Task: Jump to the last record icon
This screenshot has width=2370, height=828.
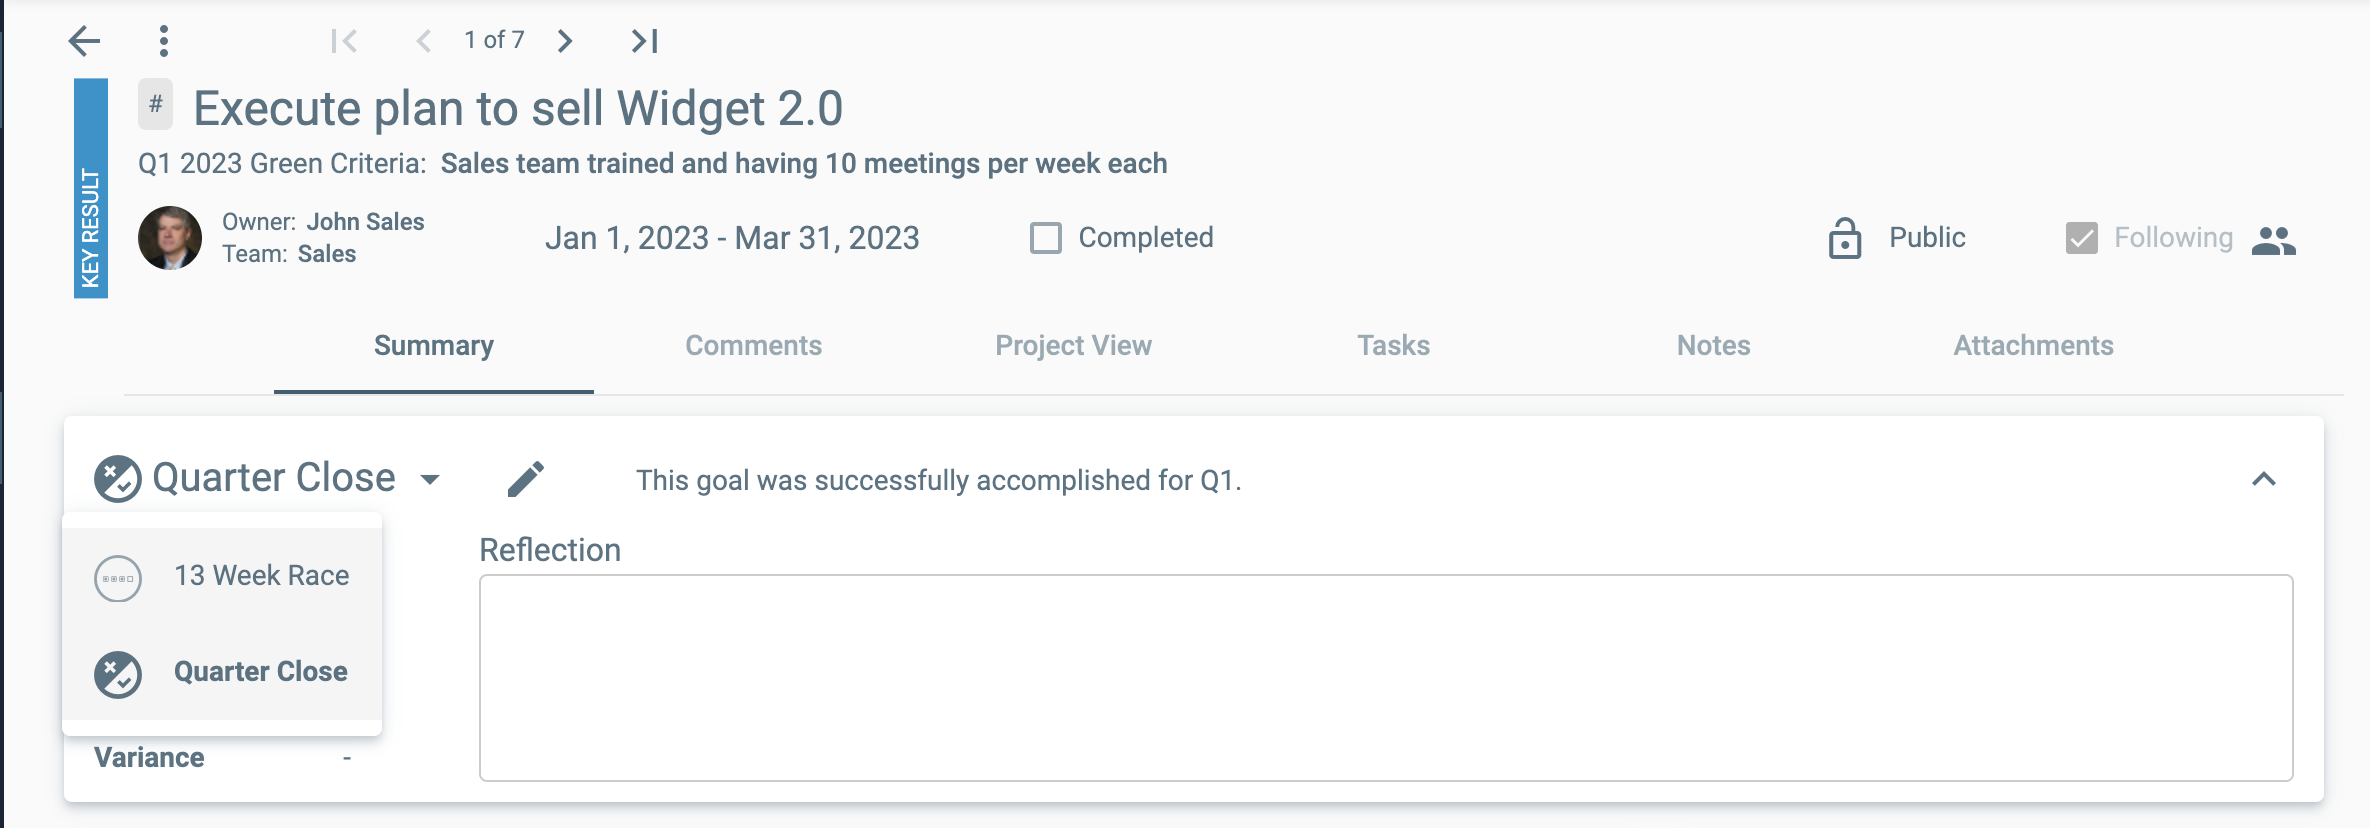Action: [645, 41]
